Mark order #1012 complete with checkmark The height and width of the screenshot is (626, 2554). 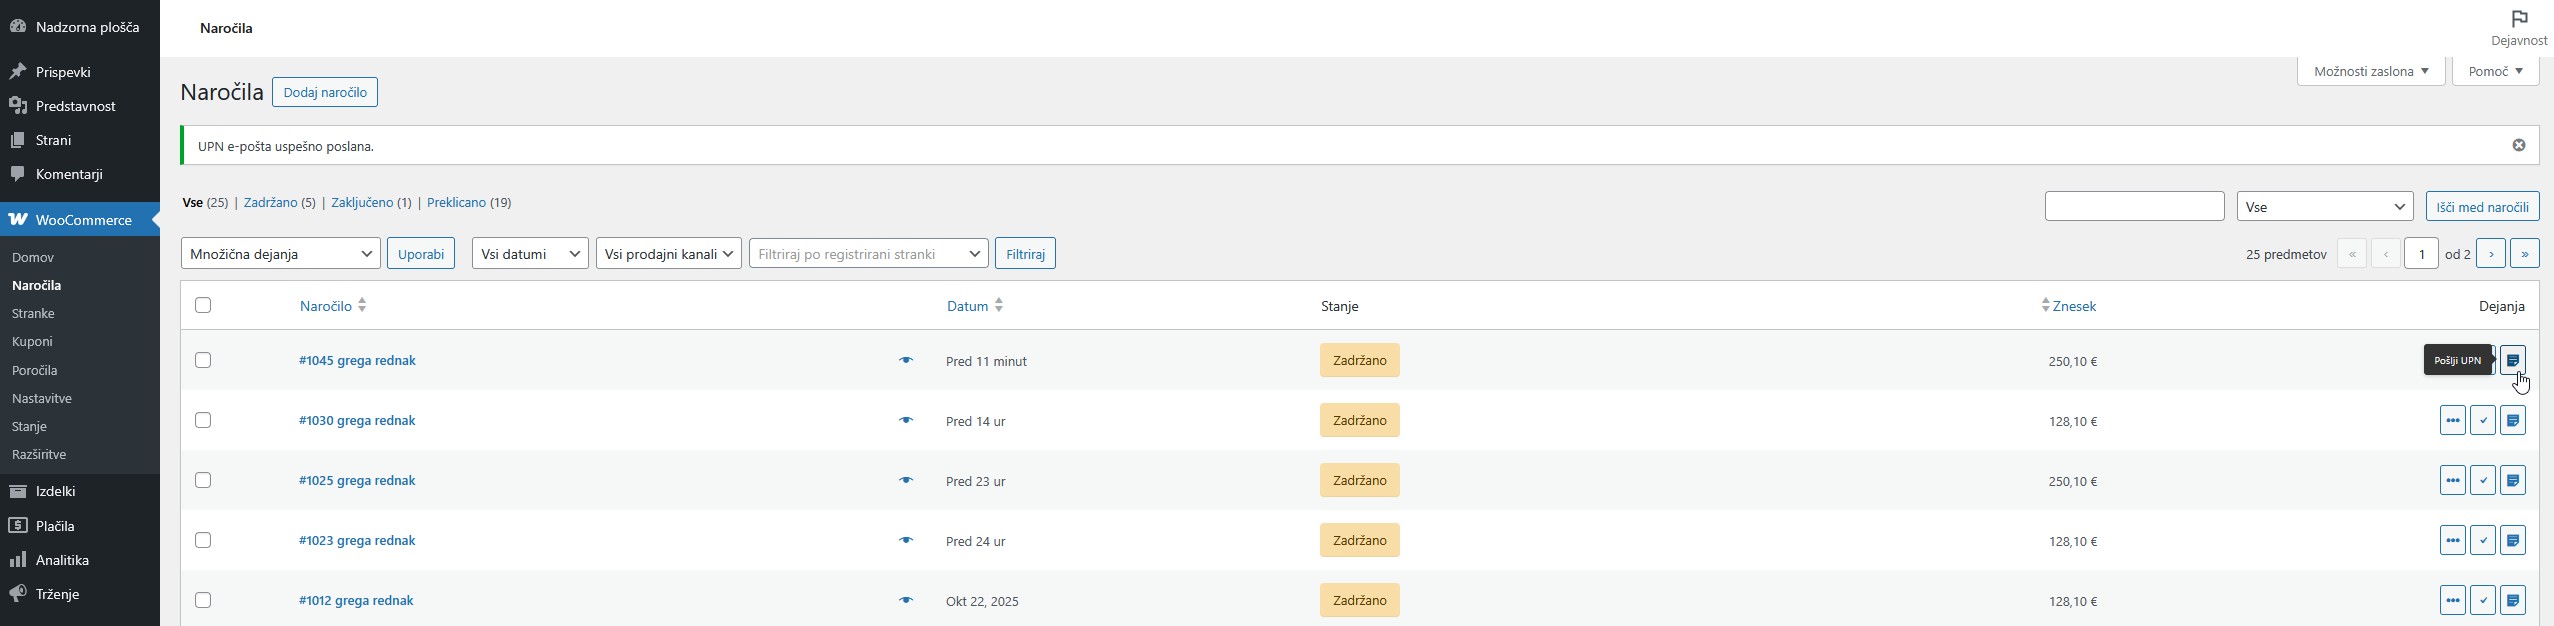[2482, 600]
